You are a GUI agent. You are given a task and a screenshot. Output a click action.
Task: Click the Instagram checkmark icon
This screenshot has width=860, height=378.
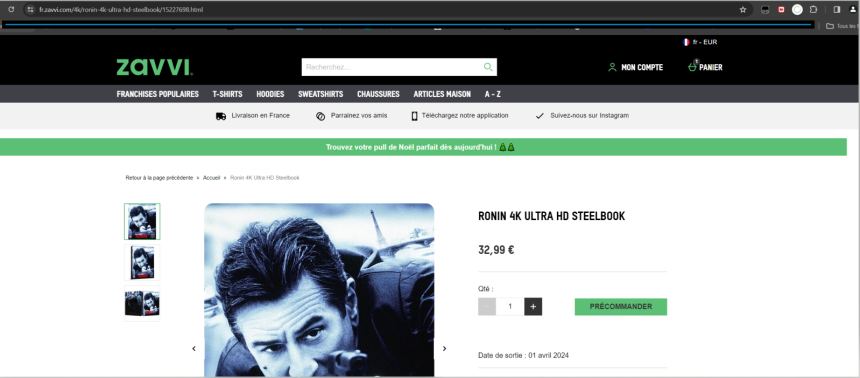tap(540, 116)
